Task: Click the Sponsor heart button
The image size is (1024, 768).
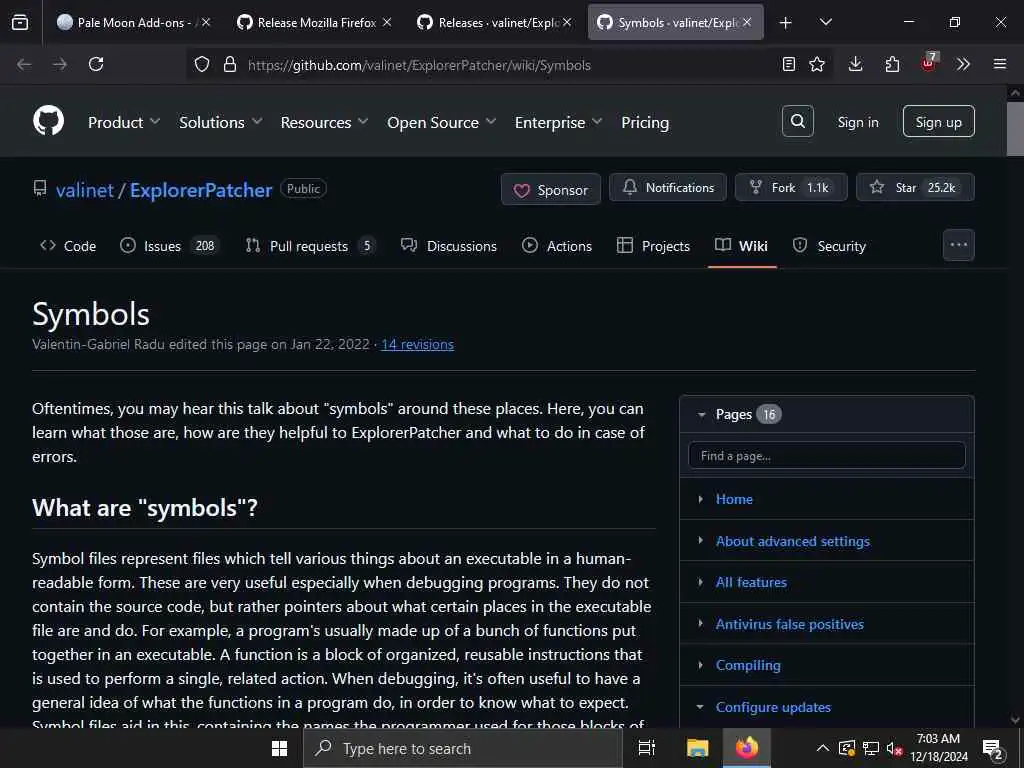Action: click(x=551, y=189)
